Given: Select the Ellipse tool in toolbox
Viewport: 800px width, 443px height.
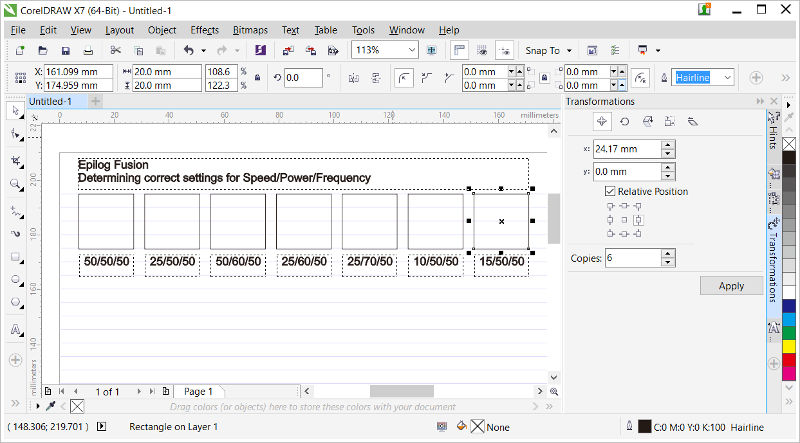Looking at the screenshot, I should [x=15, y=280].
